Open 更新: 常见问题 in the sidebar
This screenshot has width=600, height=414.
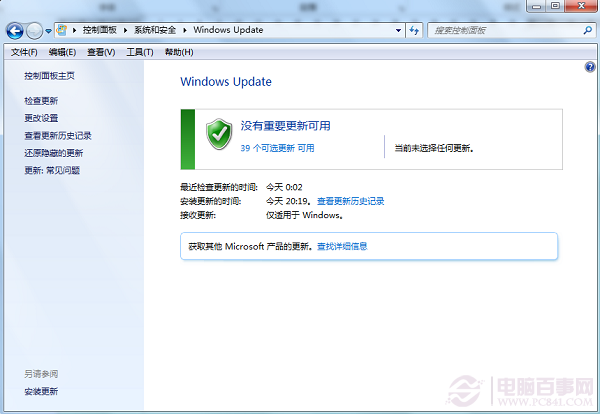pyautogui.click(x=52, y=170)
